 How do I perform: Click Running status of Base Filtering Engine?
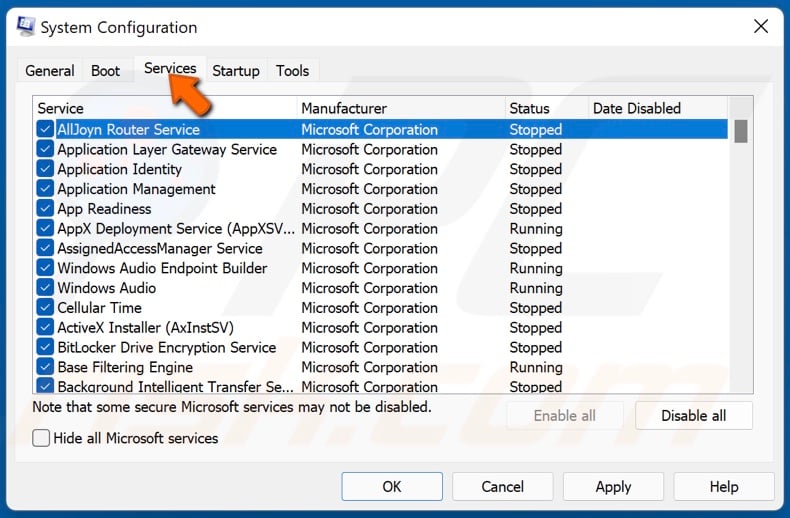(x=536, y=367)
